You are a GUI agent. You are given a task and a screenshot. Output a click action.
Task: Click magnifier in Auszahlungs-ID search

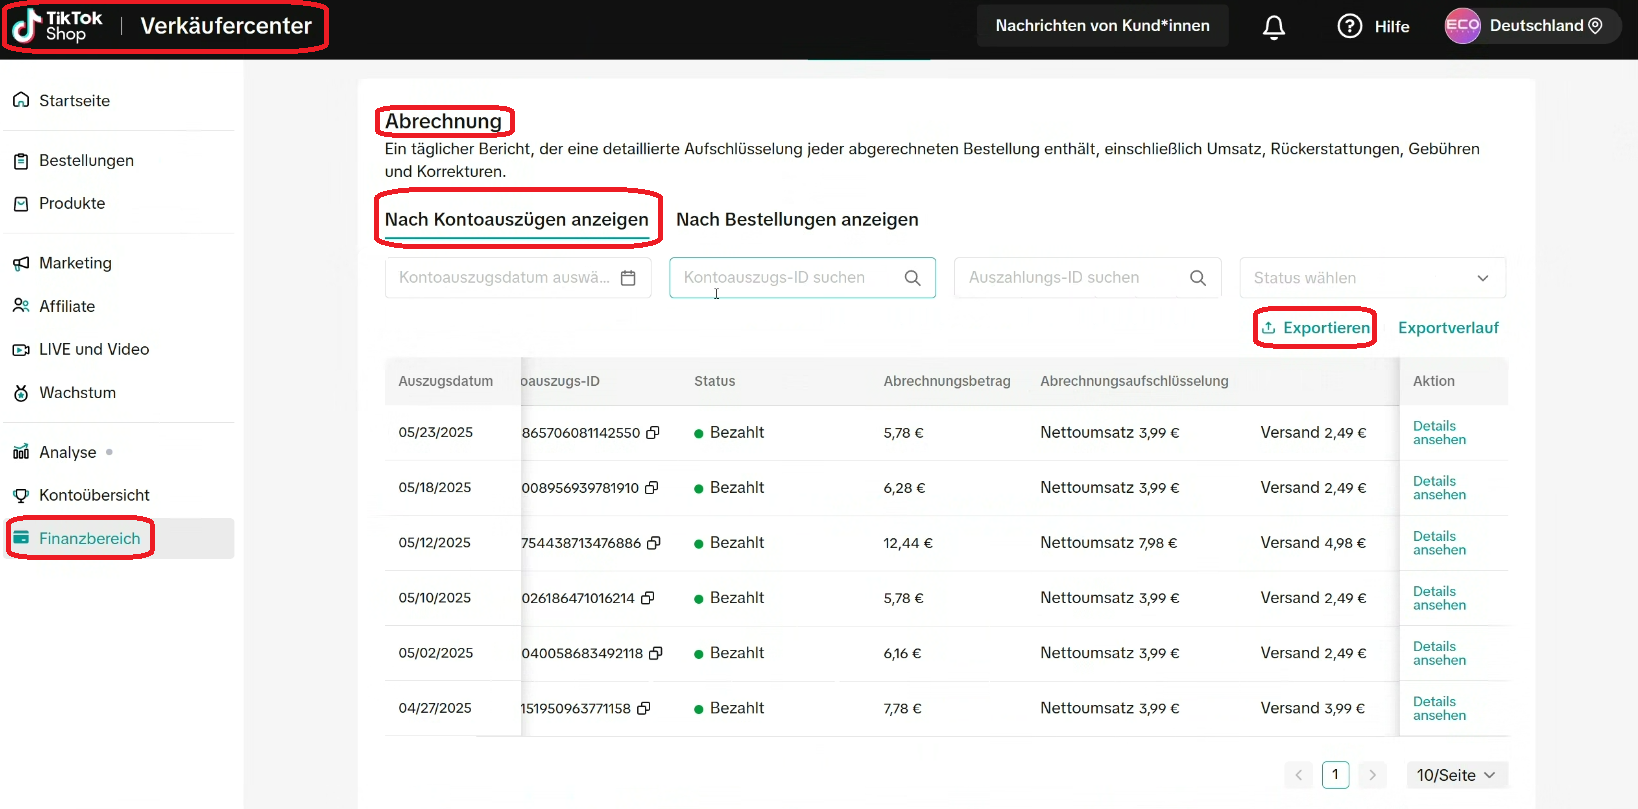(1197, 278)
